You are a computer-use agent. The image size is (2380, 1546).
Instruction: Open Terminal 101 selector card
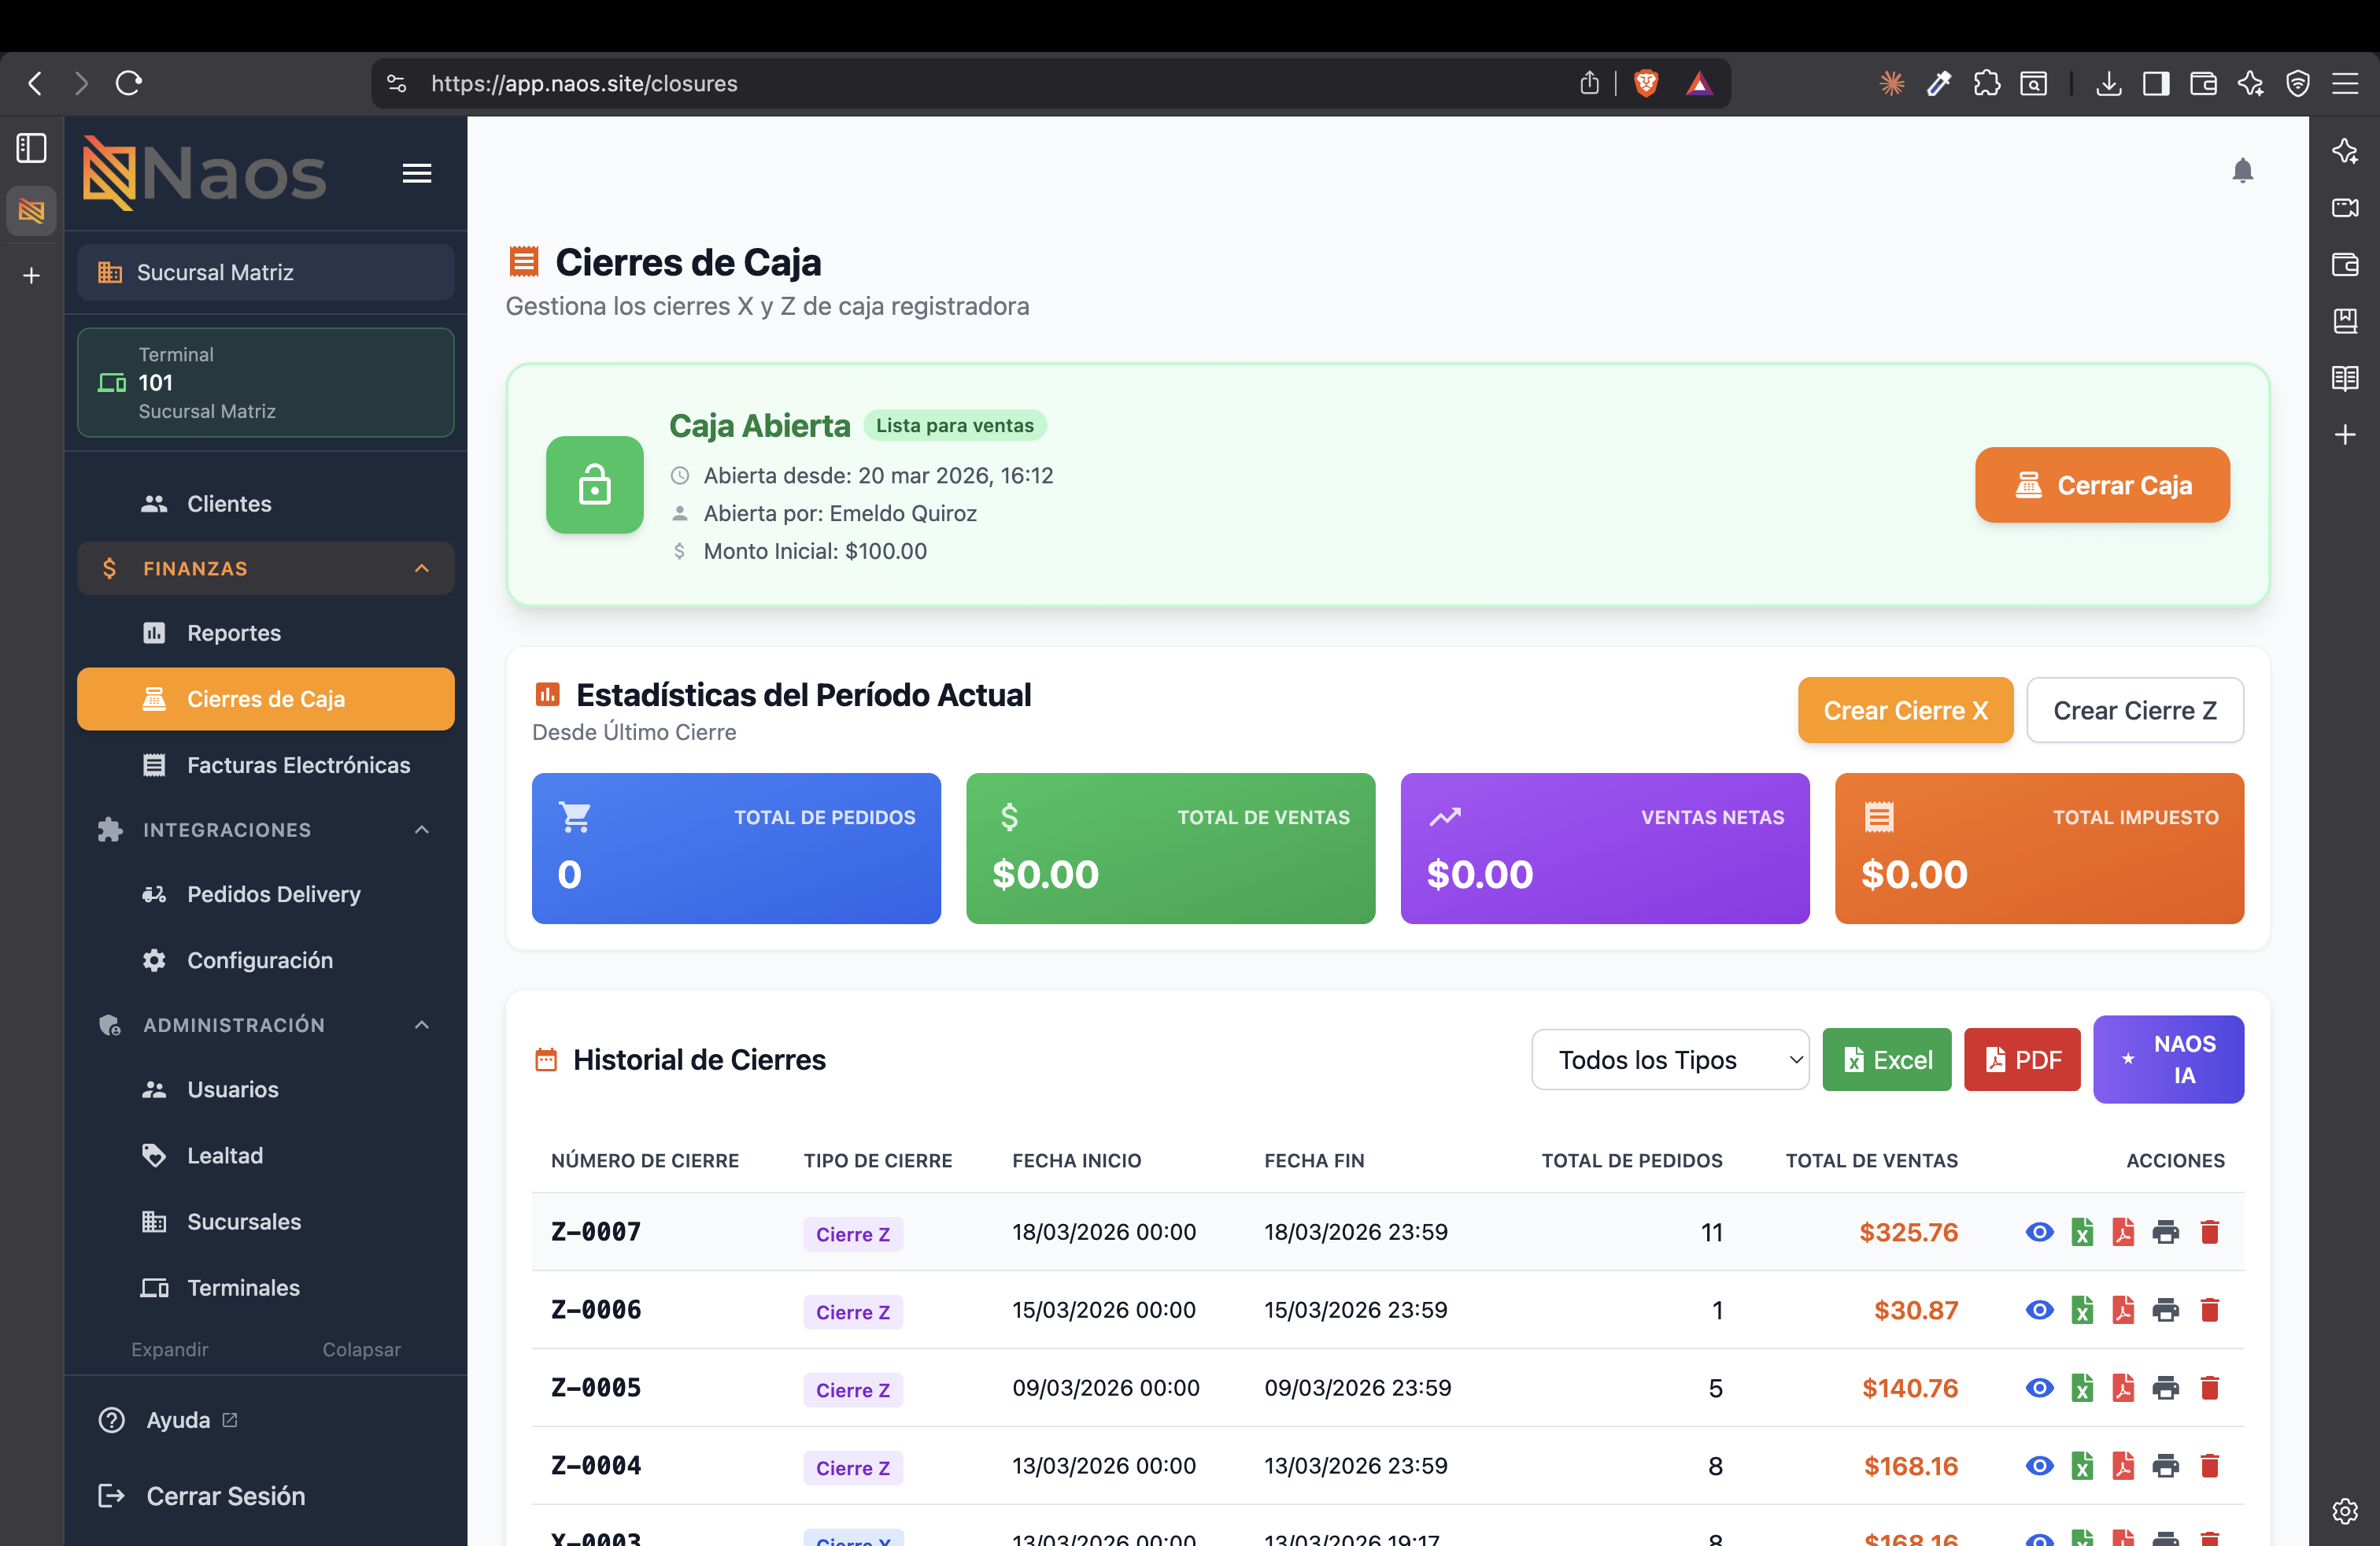(x=265, y=383)
